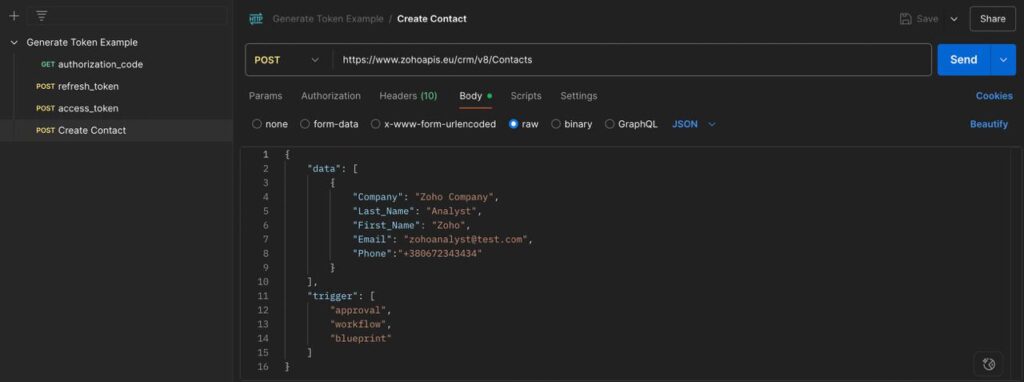Click Generate Token Example breadcrumb
Image resolution: width=1024 pixels, height=382 pixels.
tap(328, 19)
